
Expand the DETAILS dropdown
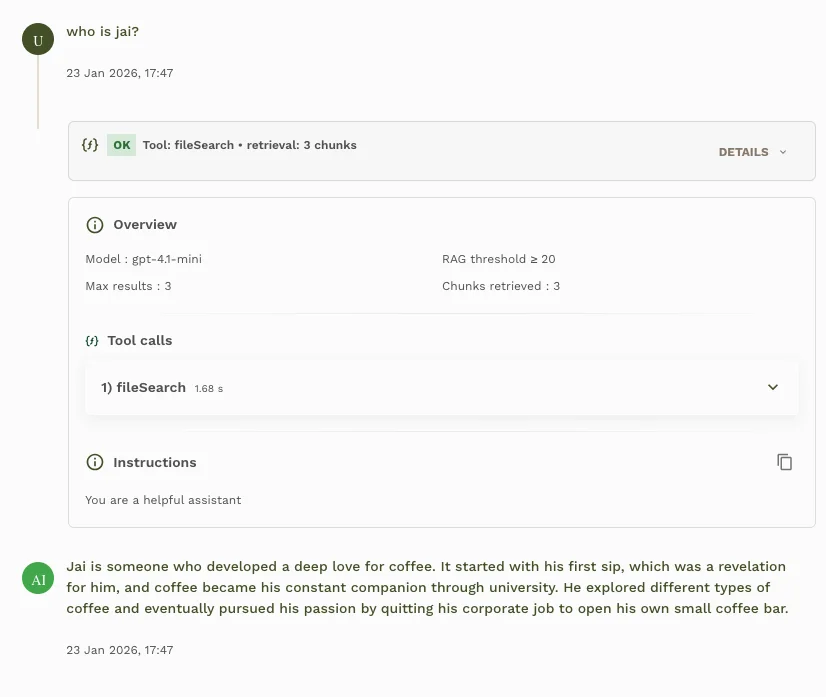pyautogui.click(x=750, y=152)
